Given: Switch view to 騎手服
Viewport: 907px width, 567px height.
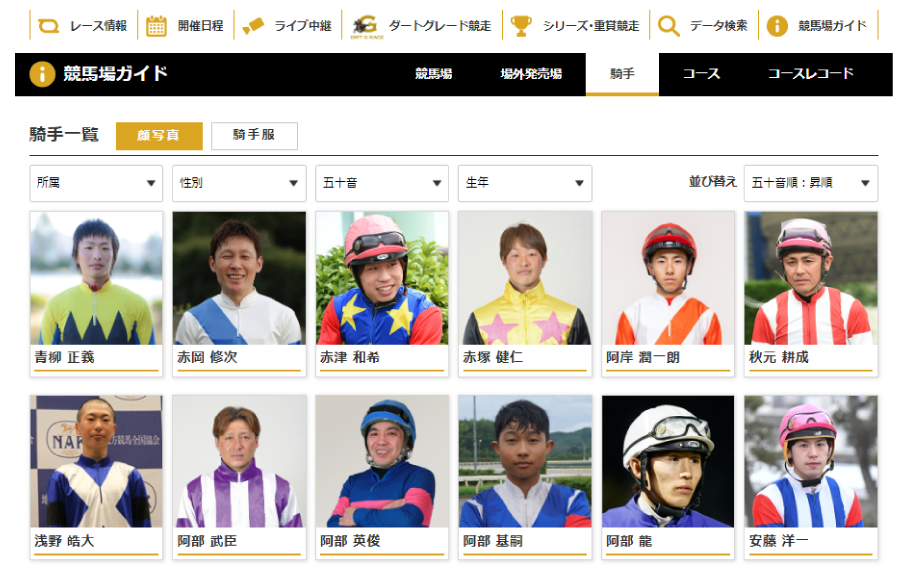Looking at the screenshot, I should pos(255,135).
